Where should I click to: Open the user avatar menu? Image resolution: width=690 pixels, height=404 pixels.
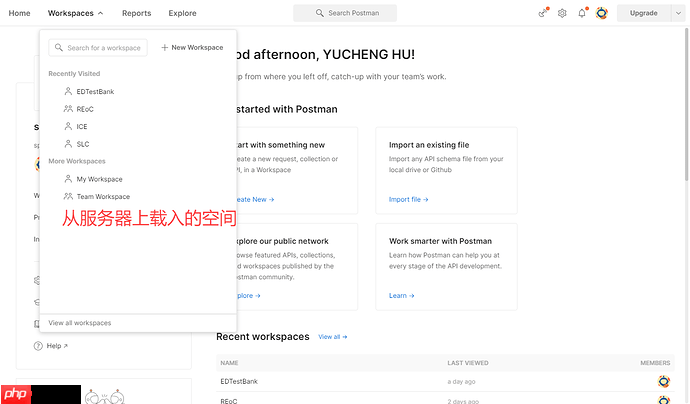click(602, 13)
